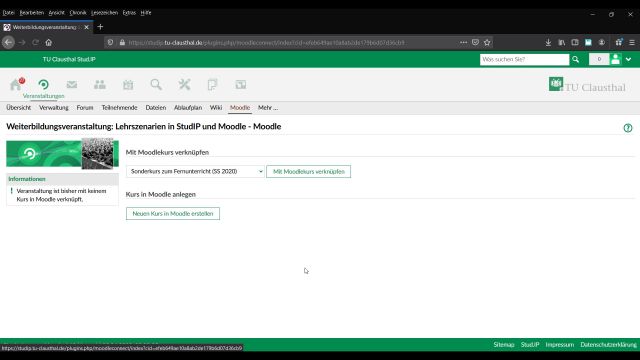Switch to Dateien tab
This screenshot has height=360, width=640.
(156, 108)
